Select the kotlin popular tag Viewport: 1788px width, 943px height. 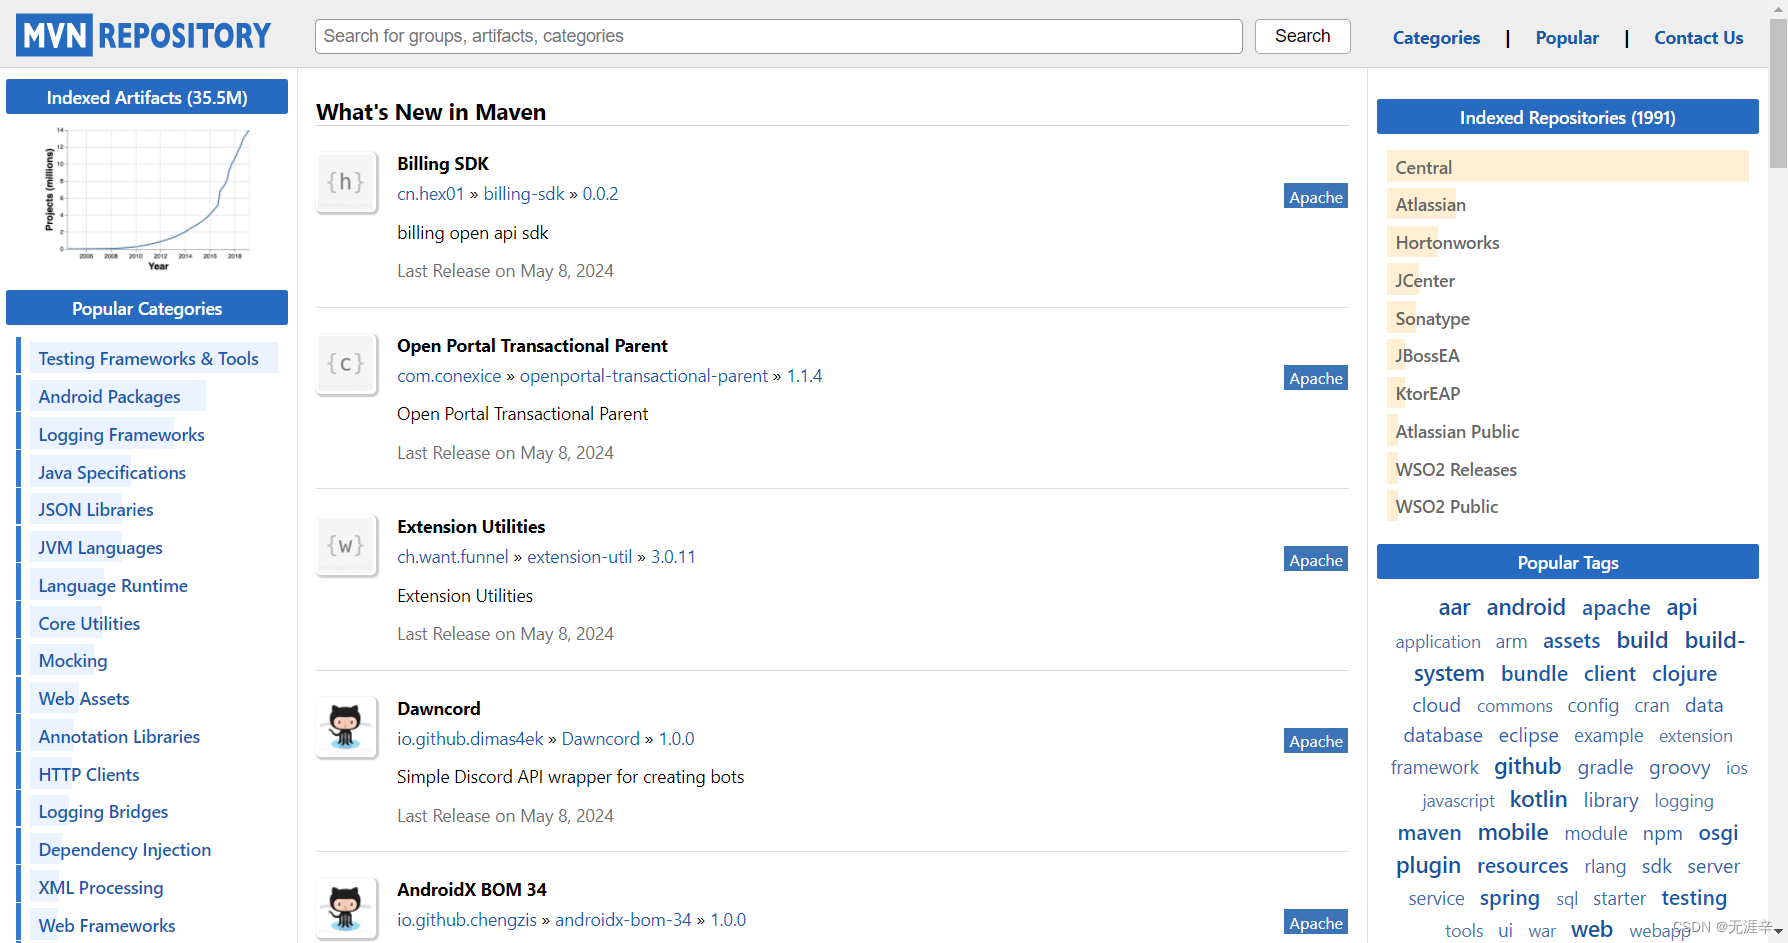1538,799
